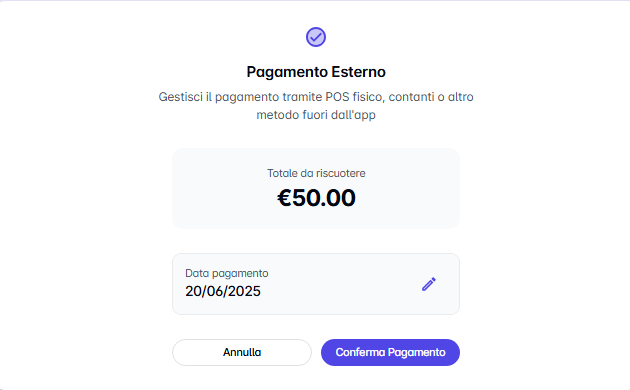Click the purple checkmark circle icon
630x390 pixels.
316,37
